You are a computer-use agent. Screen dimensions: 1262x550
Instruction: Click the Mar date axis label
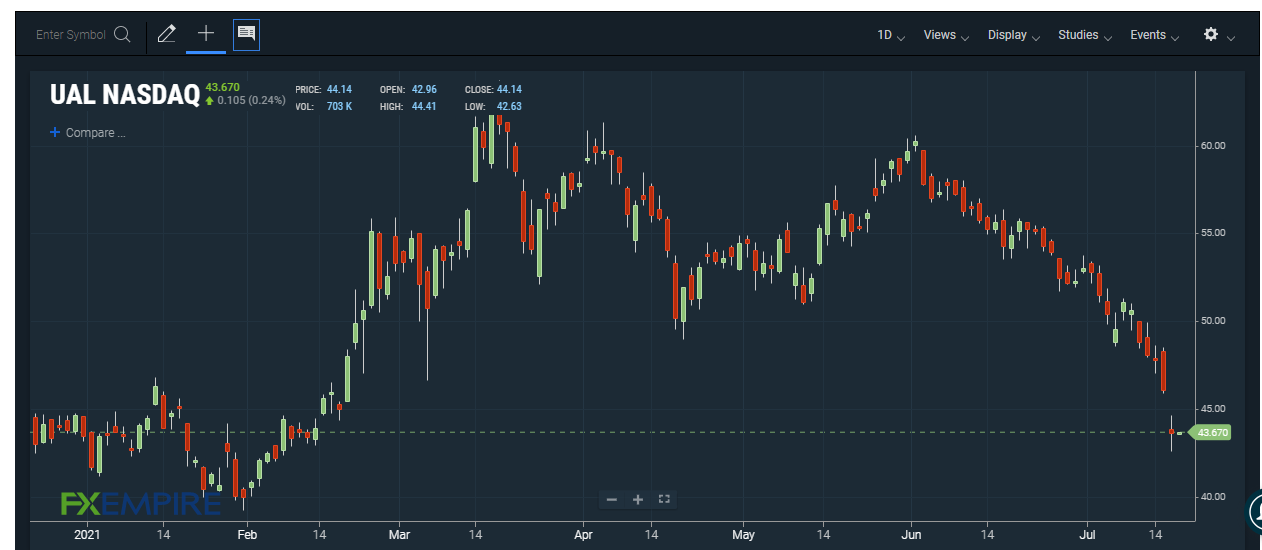point(398,535)
